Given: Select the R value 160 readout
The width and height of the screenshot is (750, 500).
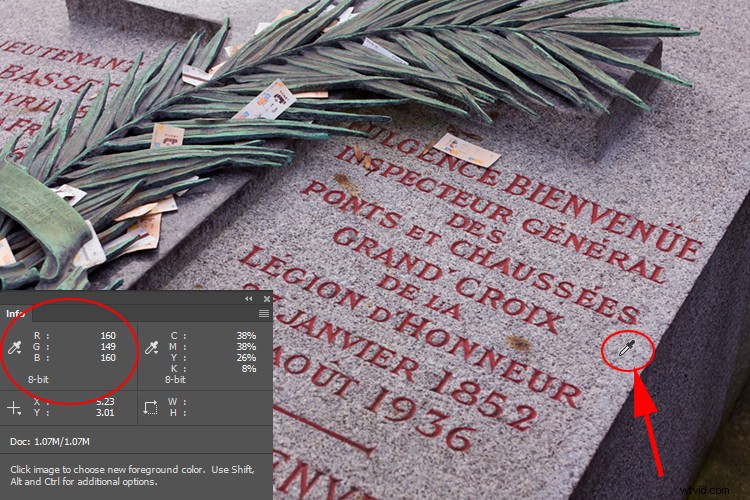Looking at the screenshot, I should 108,335.
